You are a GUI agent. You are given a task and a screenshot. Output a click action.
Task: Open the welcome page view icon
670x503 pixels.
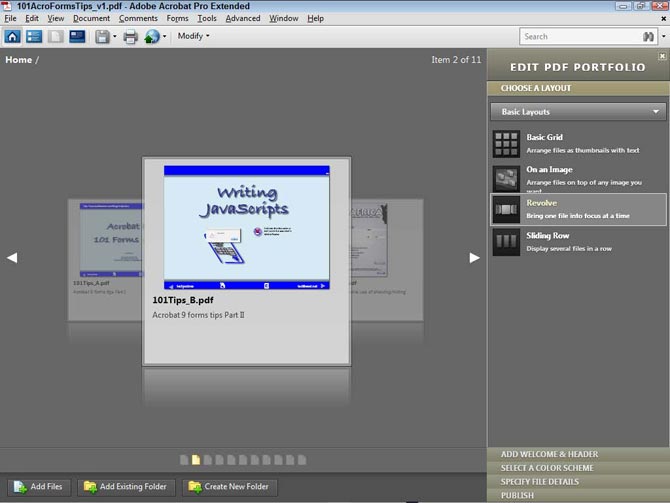pos(77,37)
